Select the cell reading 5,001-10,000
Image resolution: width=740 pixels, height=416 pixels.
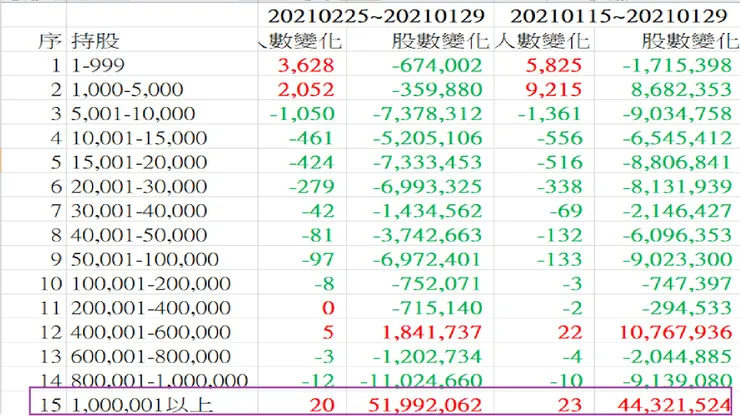click(x=133, y=114)
